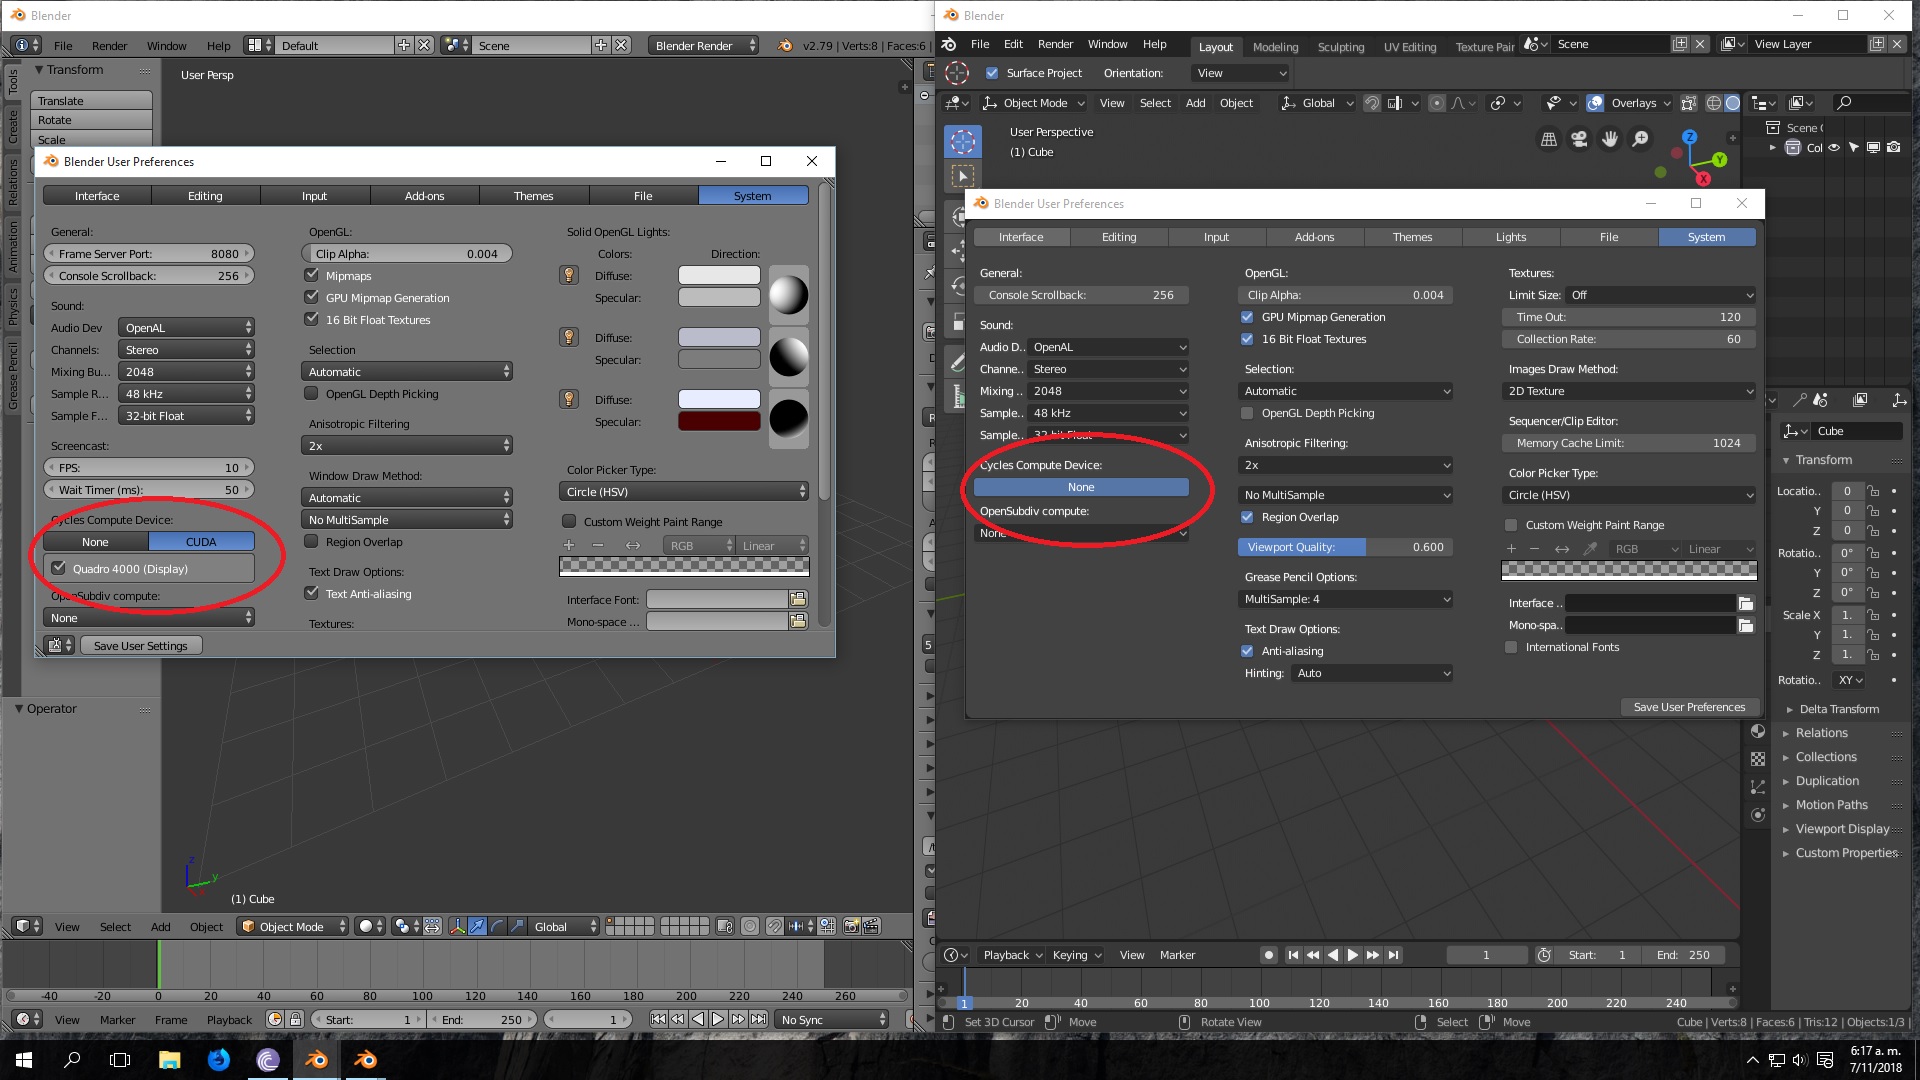
Task: Open the Modeling workspace tab
Action: pos(1275,47)
